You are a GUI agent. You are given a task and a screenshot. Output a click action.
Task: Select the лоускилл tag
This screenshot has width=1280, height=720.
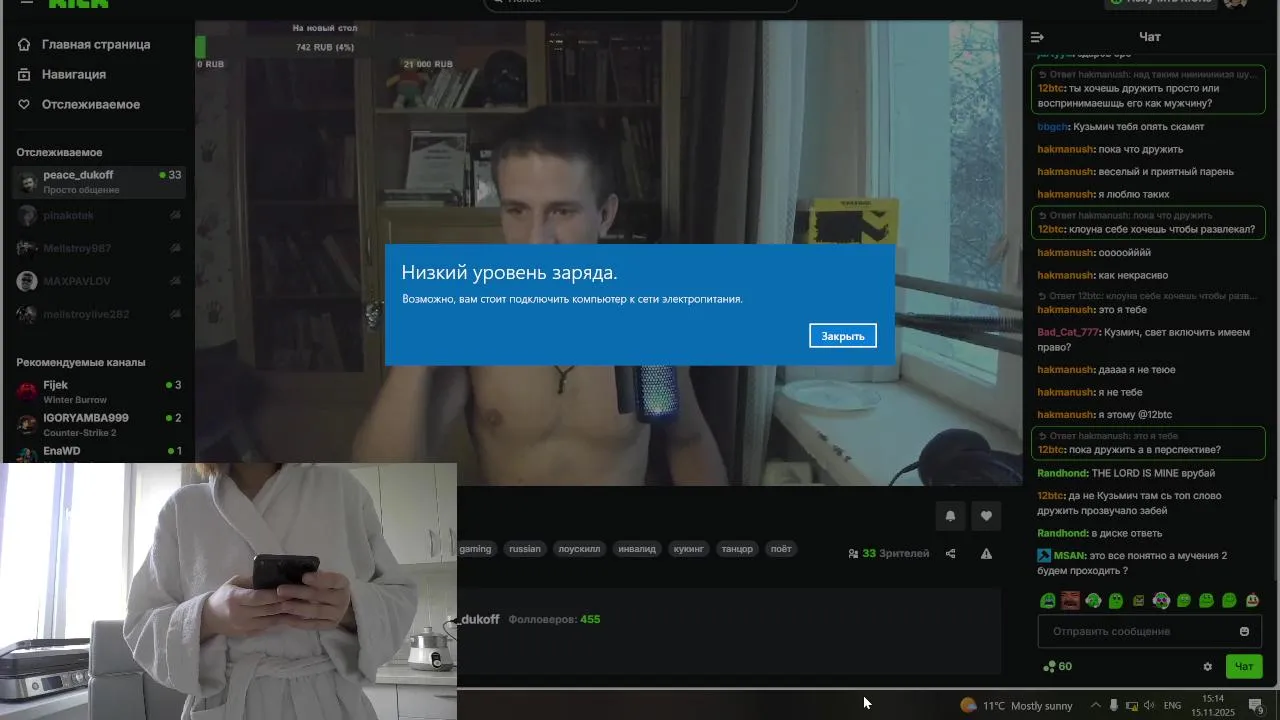point(579,549)
